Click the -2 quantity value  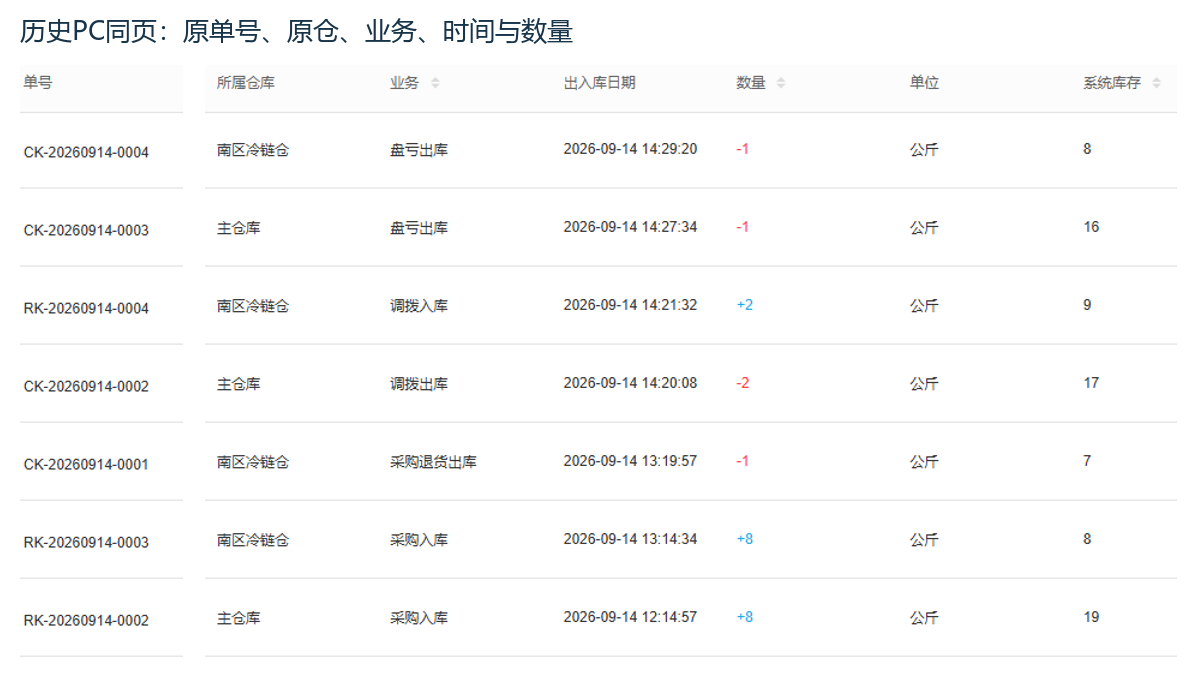tap(743, 383)
